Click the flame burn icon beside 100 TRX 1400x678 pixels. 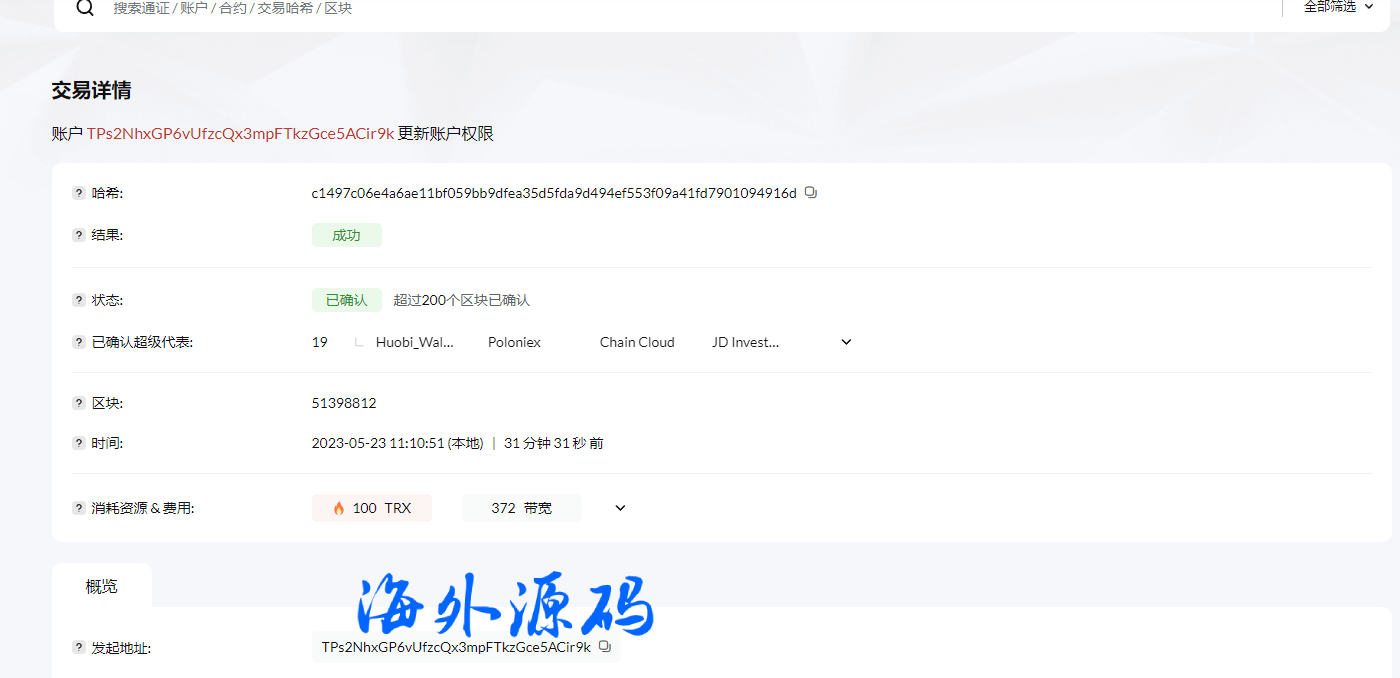tap(337, 507)
